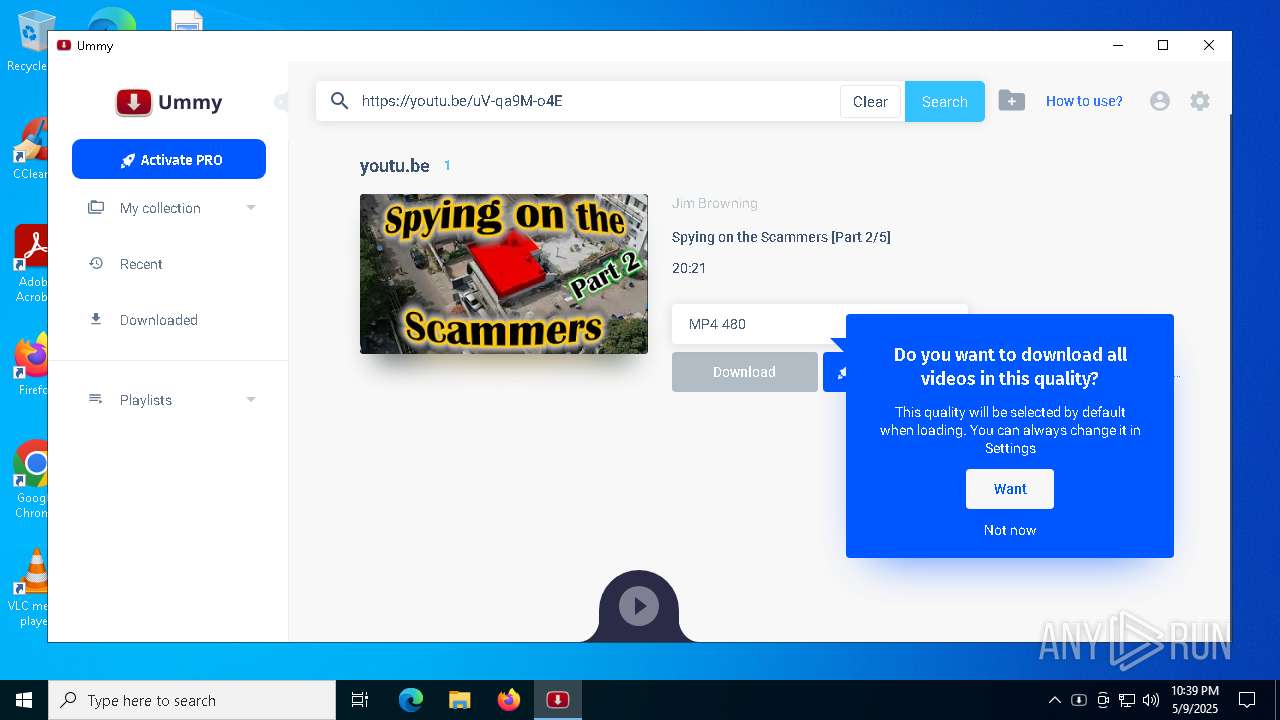Open Task View on the taskbar
The image size is (1280, 720).
click(x=360, y=700)
